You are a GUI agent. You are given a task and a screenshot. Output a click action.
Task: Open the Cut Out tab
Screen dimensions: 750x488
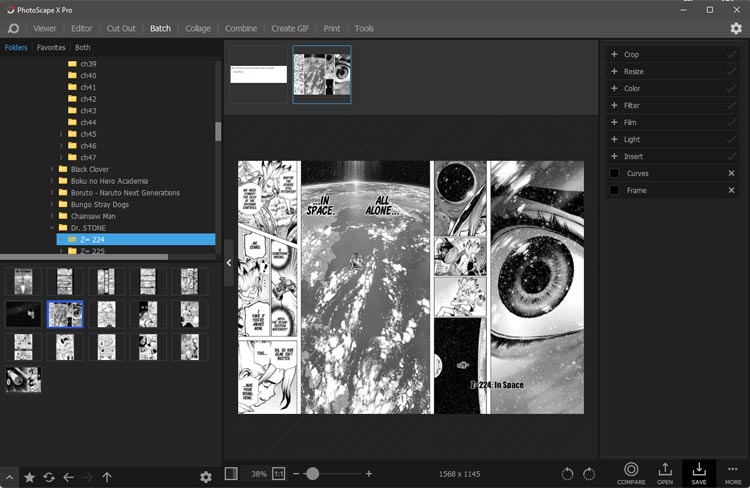(x=121, y=28)
